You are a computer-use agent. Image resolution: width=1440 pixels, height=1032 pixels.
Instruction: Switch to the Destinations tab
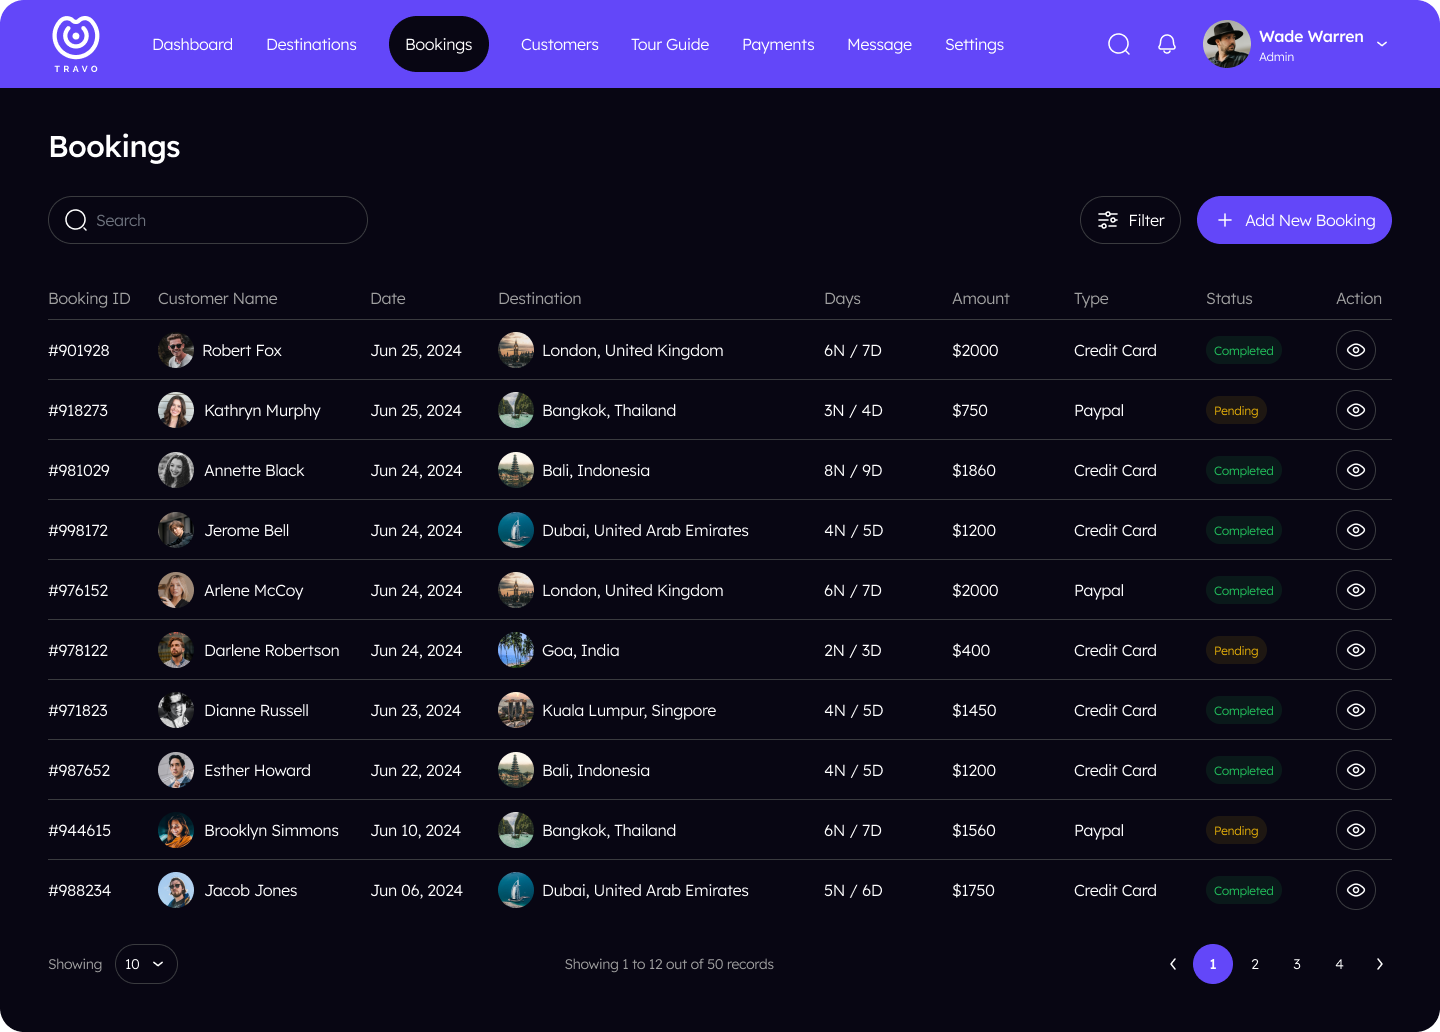coord(311,44)
